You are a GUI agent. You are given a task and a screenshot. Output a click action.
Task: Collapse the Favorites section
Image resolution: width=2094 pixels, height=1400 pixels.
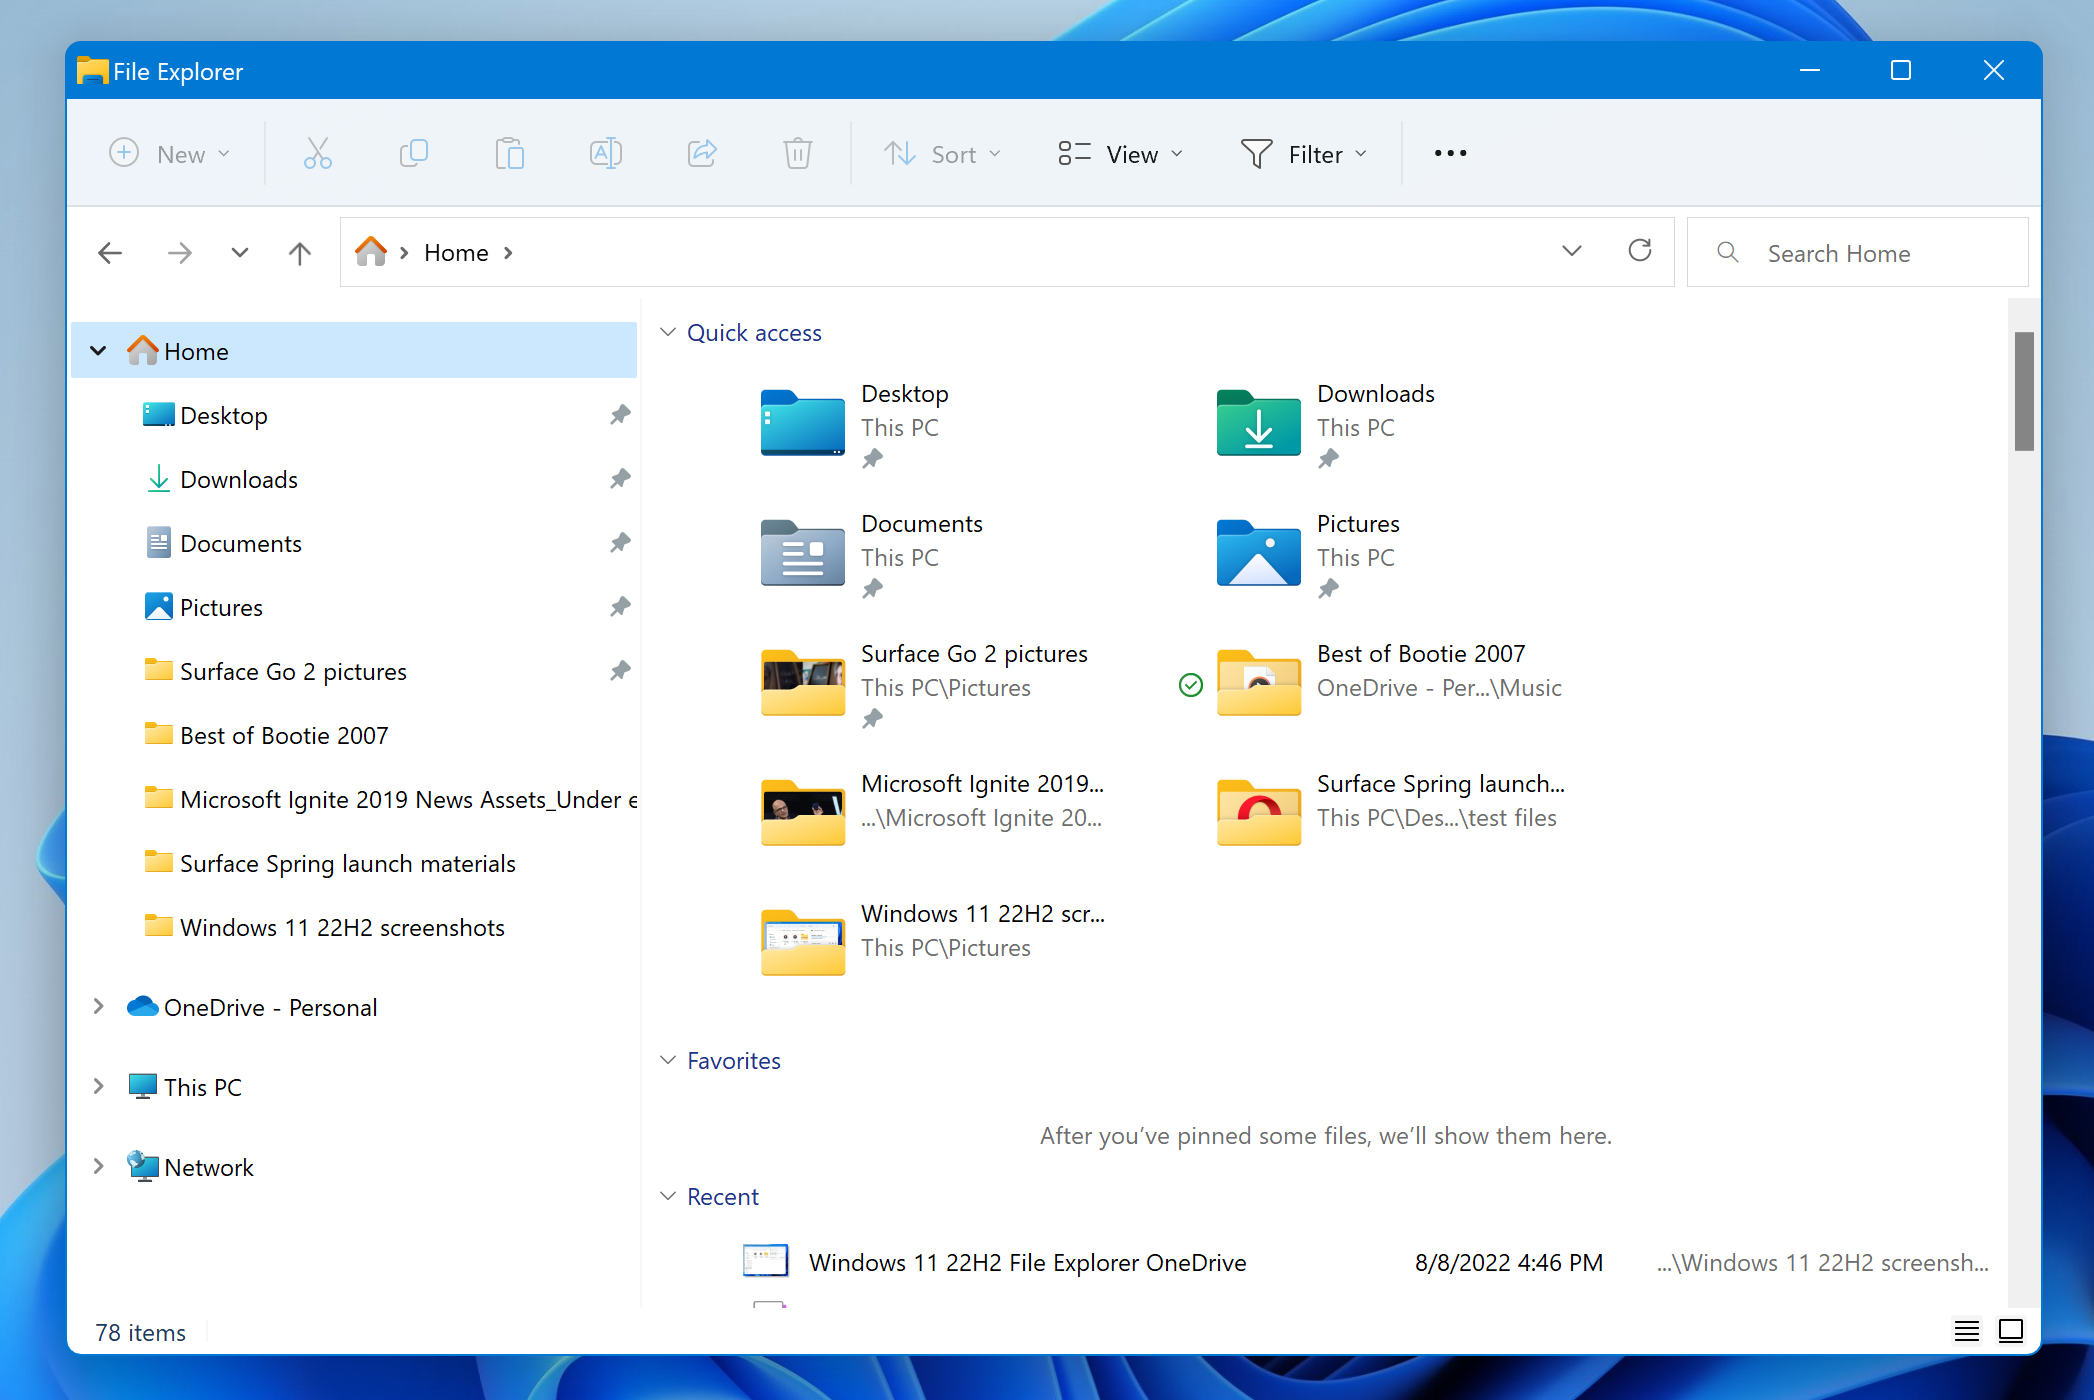[x=668, y=1060]
